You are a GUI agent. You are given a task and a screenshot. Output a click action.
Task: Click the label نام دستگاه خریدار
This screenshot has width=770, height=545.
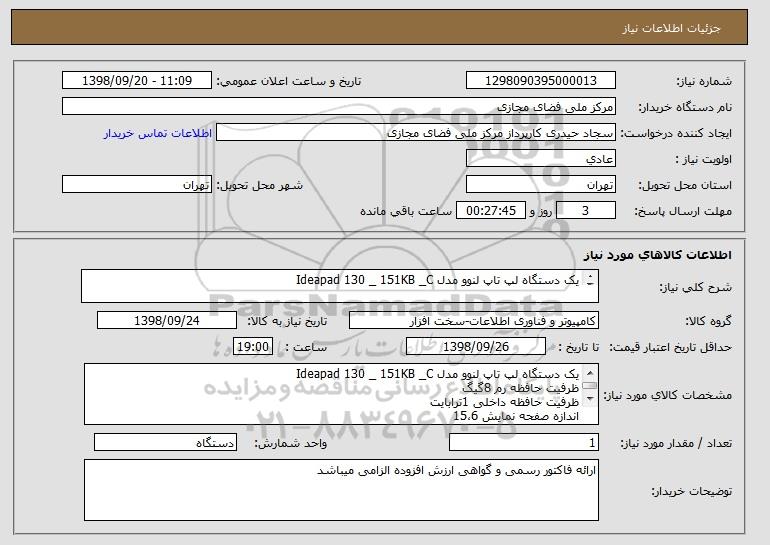(685, 108)
